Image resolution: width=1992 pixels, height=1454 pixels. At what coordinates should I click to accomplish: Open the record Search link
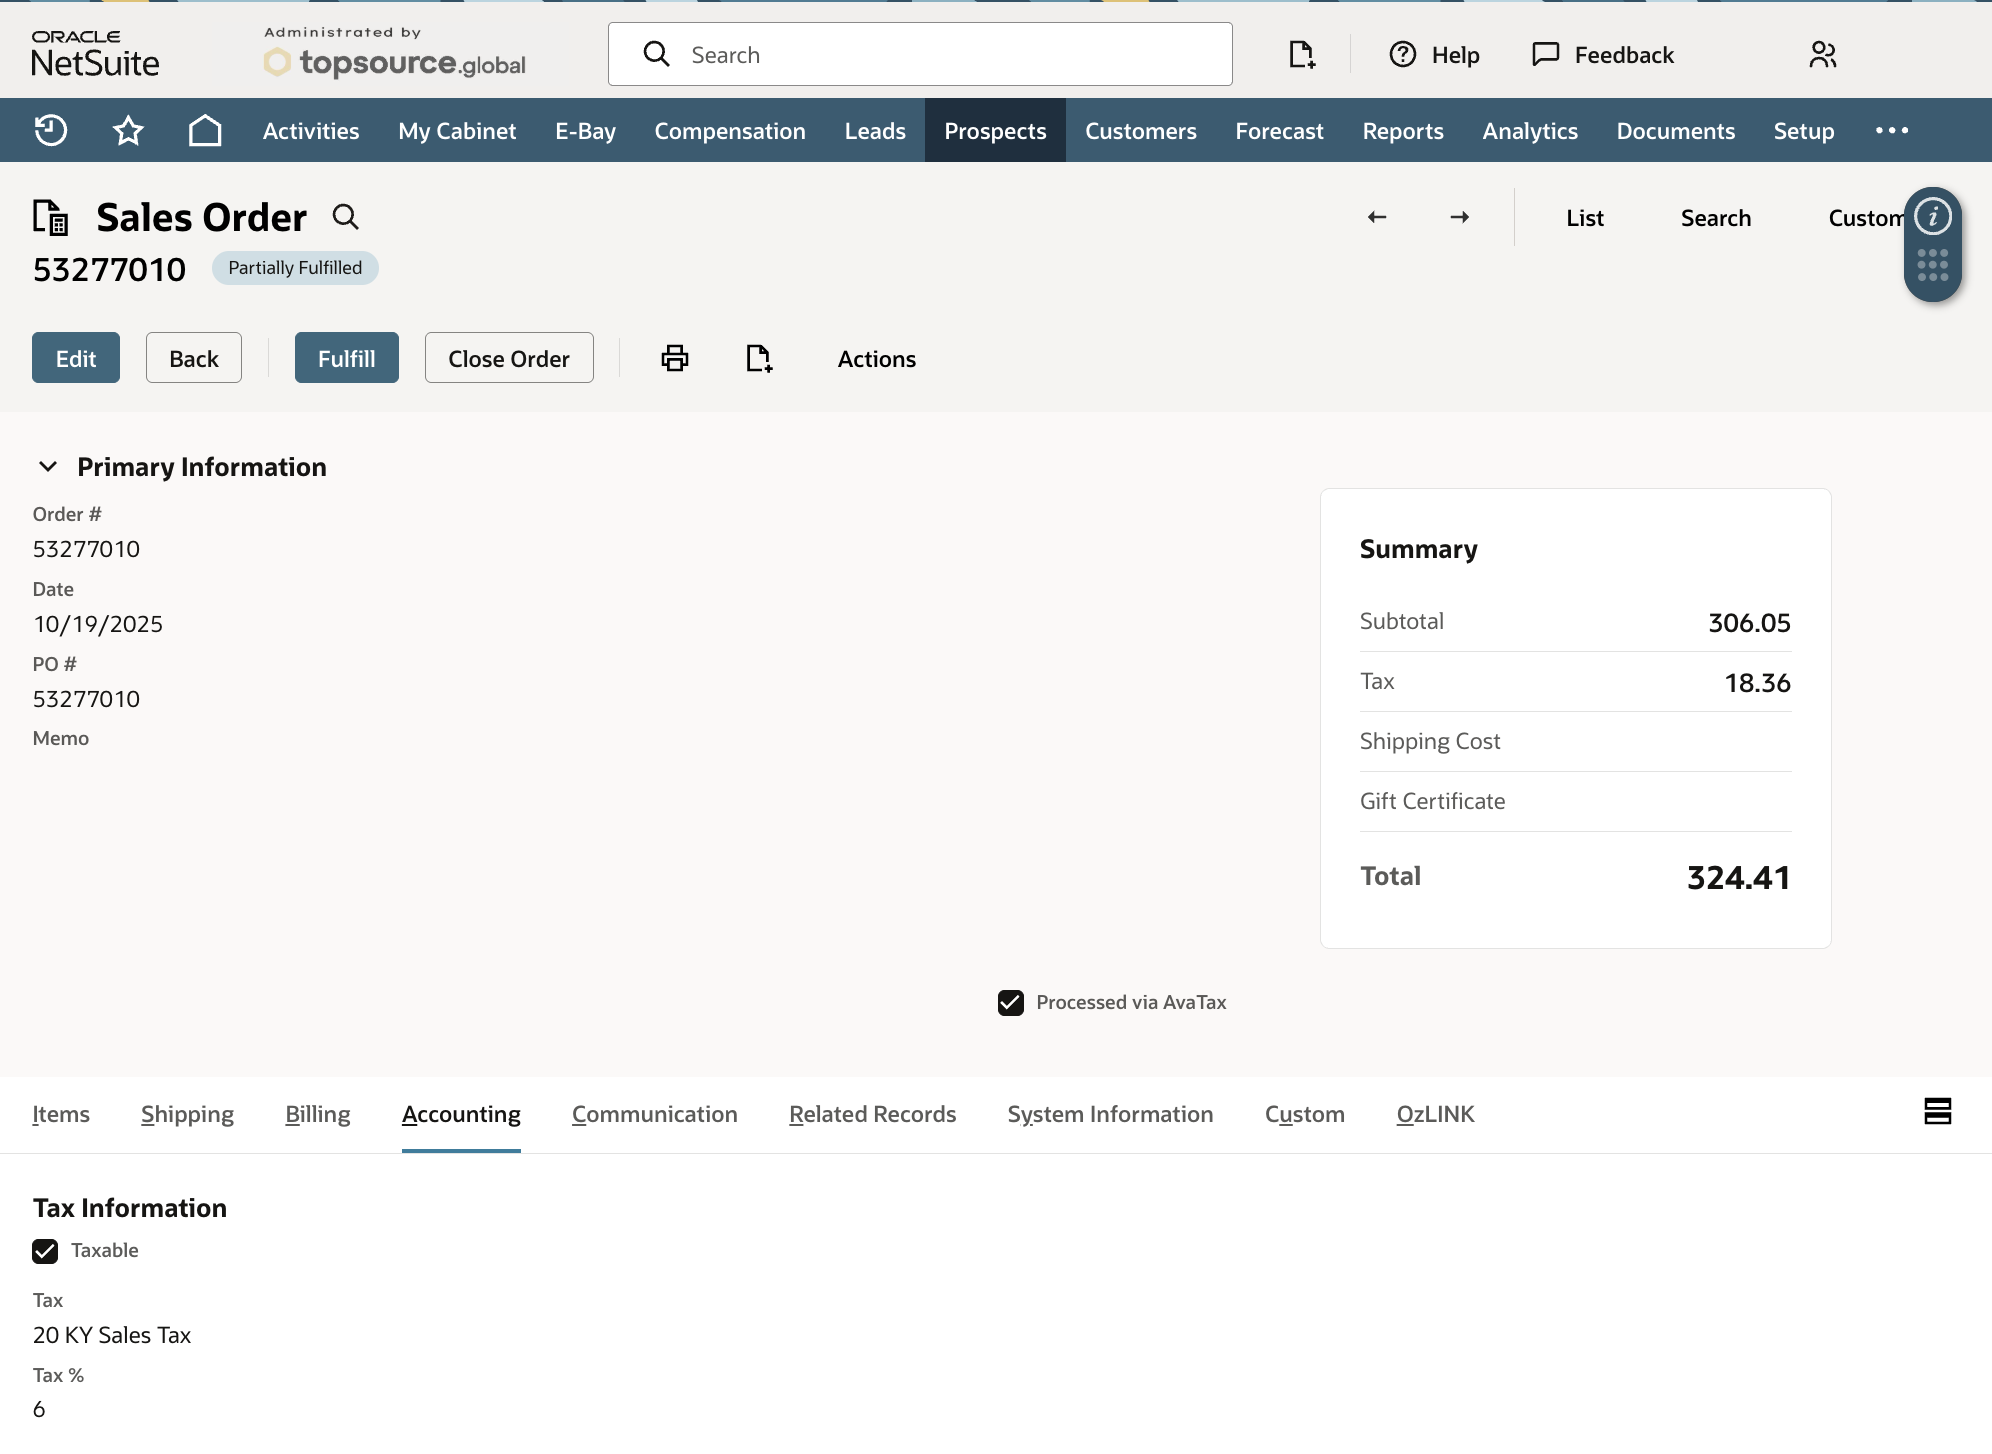click(1716, 218)
